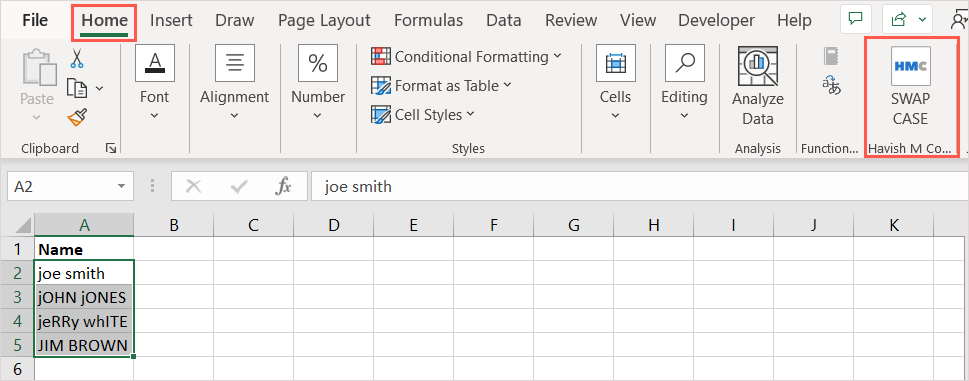Switch to the Developer tab
This screenshot has height=381, width=969.
(716, 20)
